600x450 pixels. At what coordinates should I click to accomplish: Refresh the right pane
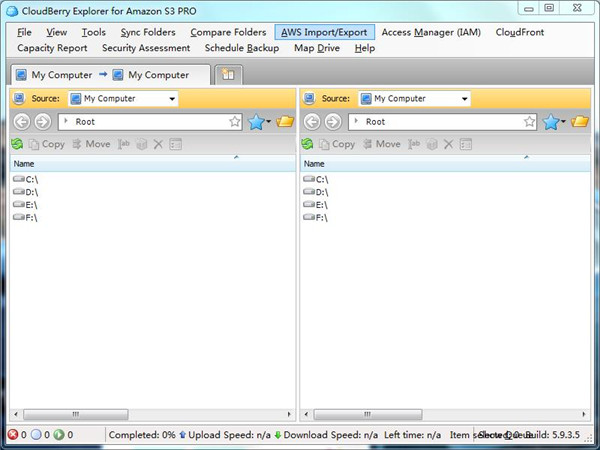pyautogui.click(x=307, y=144)
